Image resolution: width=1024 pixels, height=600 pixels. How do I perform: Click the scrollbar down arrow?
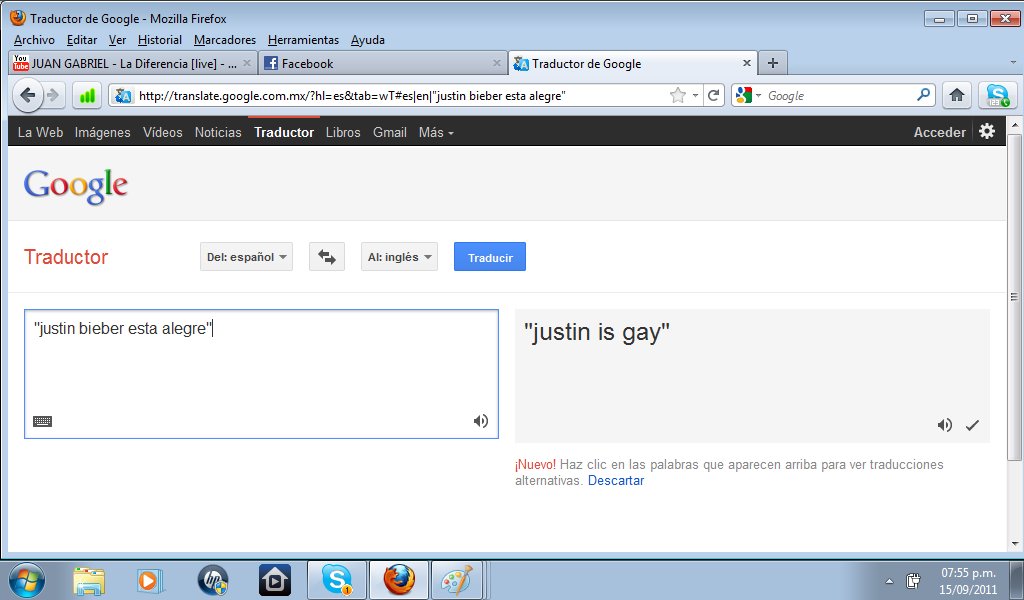(1014, 543)
